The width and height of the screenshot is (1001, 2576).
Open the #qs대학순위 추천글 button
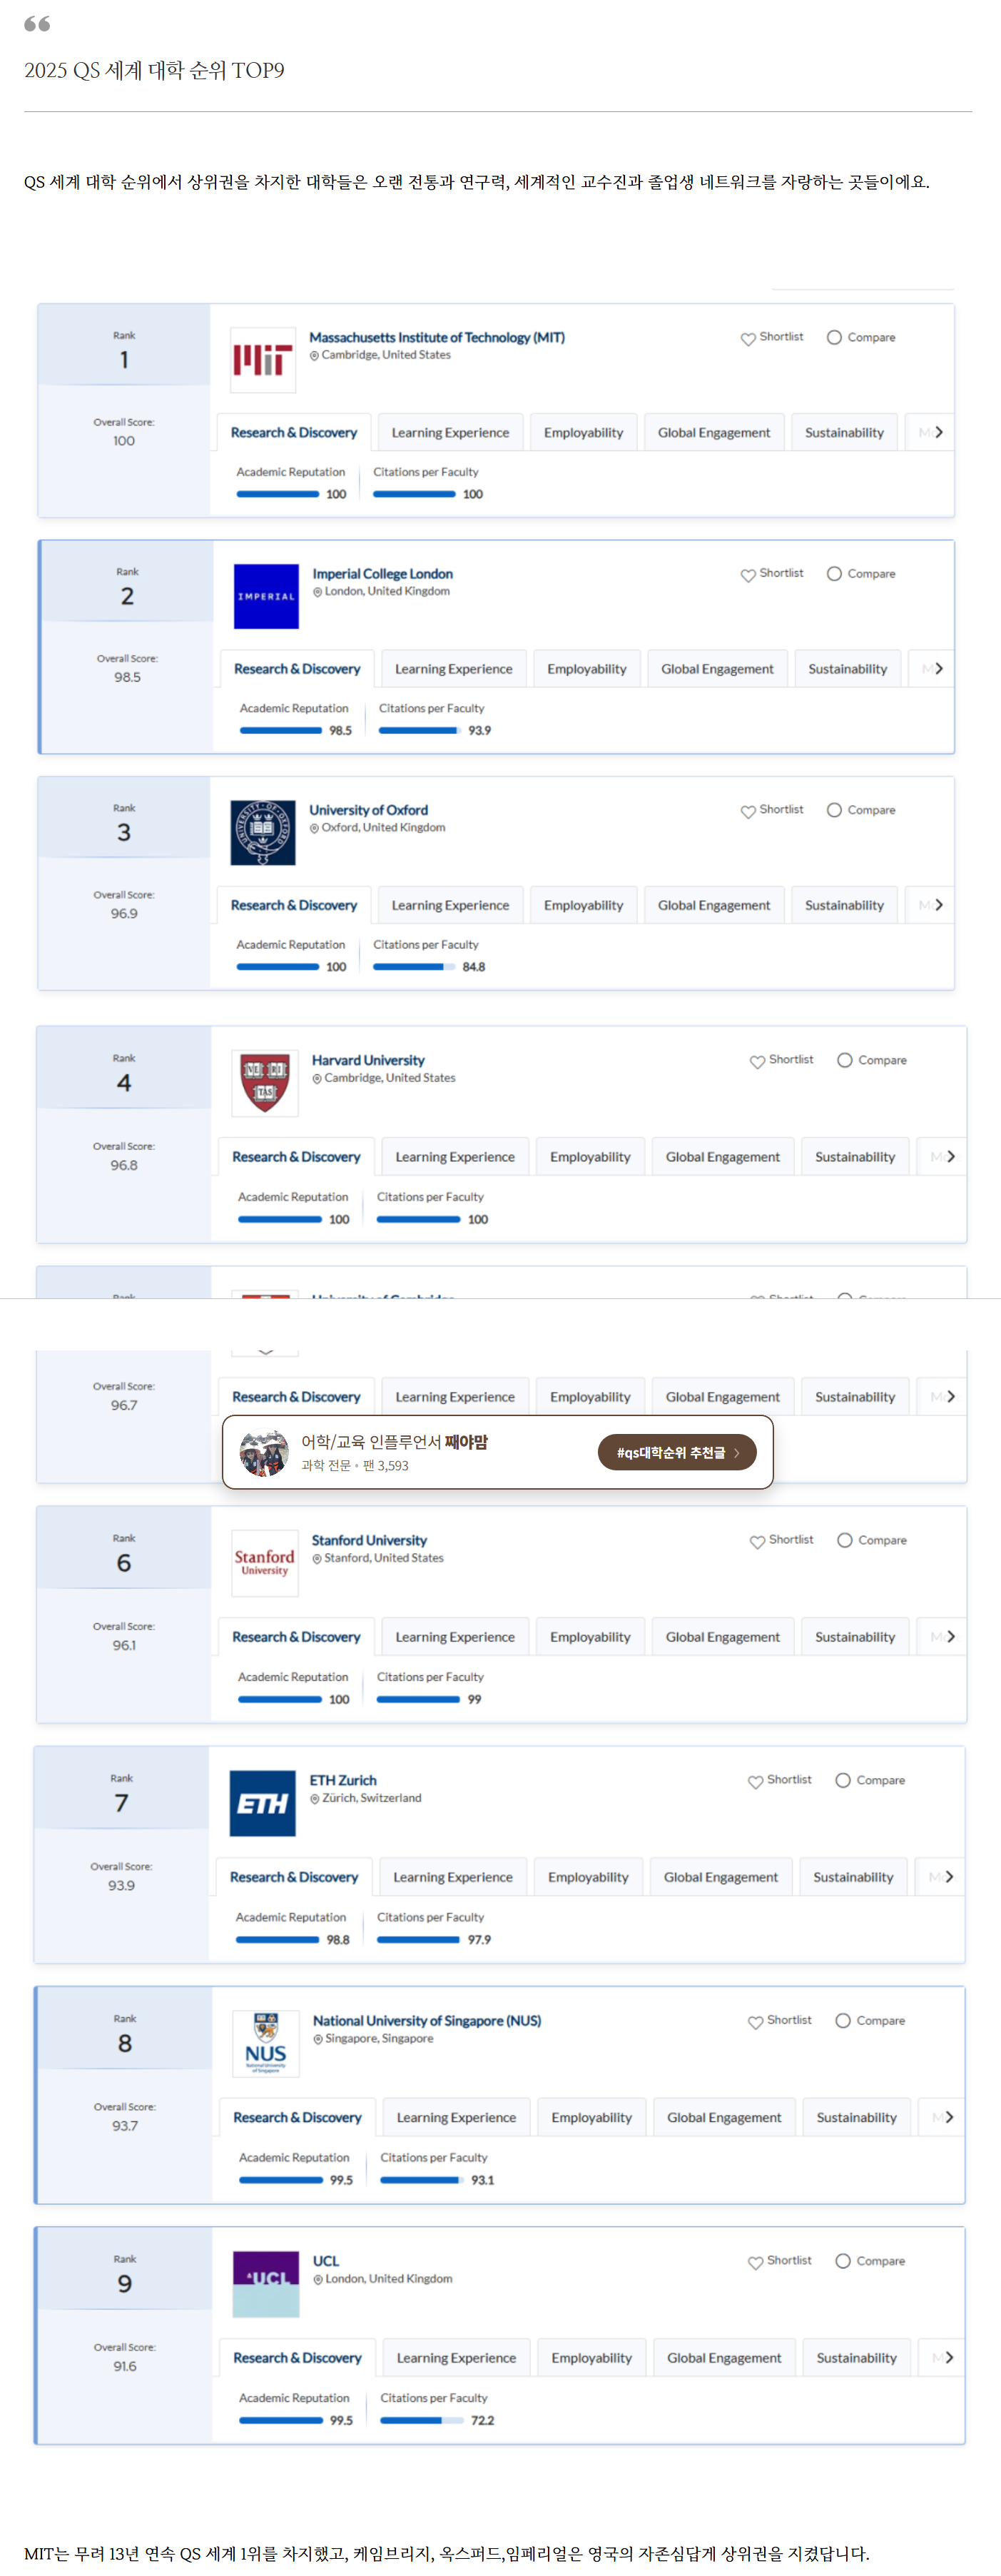pos(677,1452)
